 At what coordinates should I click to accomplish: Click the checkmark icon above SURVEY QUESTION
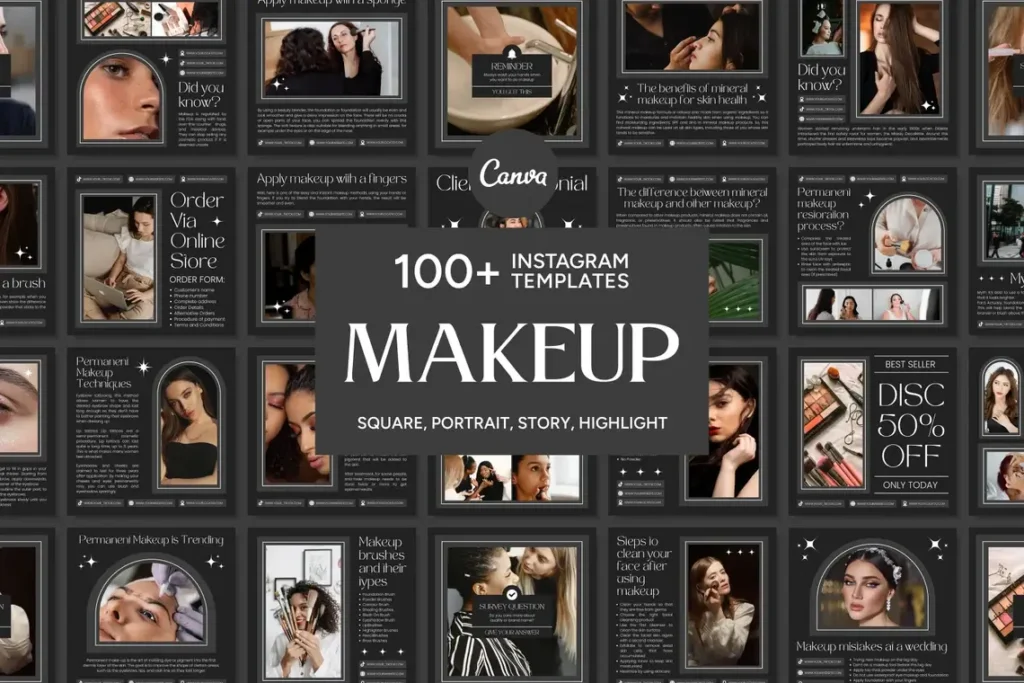[x=511, y=593]
